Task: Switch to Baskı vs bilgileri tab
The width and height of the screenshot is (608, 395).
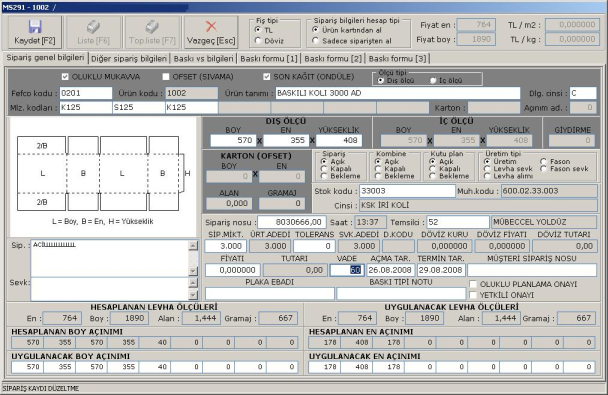Action: (x=204, y=59)
